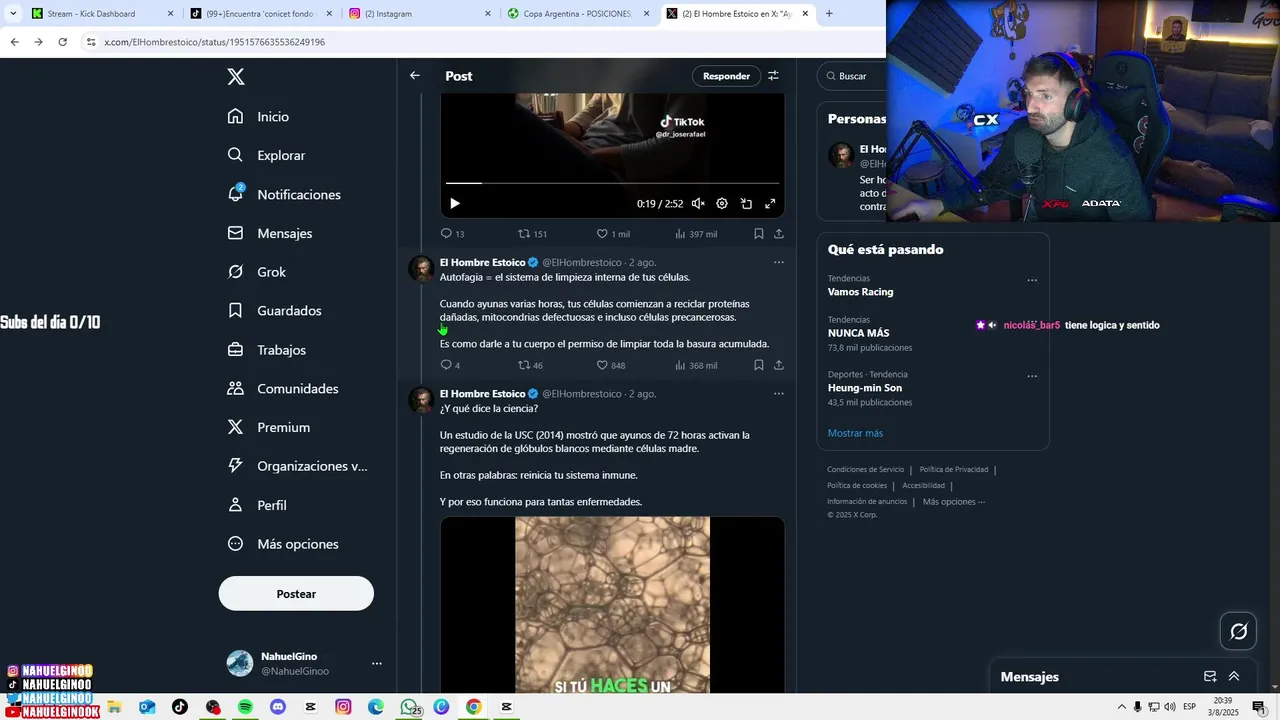Open the cell microscope video thumbnail
The image size is (1280, 720).
click(x=612, y=604)
